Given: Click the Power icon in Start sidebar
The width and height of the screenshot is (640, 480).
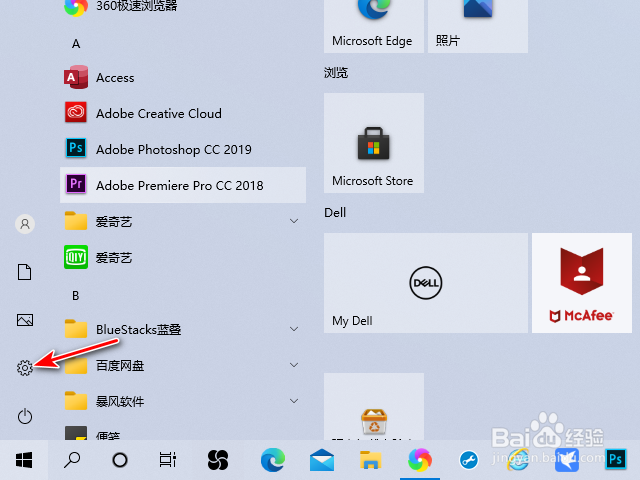Looking at the screenshot, I should click(x=25, y=416).
